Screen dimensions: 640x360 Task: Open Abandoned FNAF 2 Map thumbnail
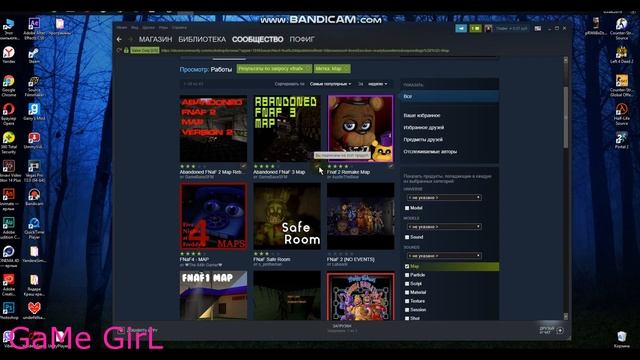pos(213,129)
